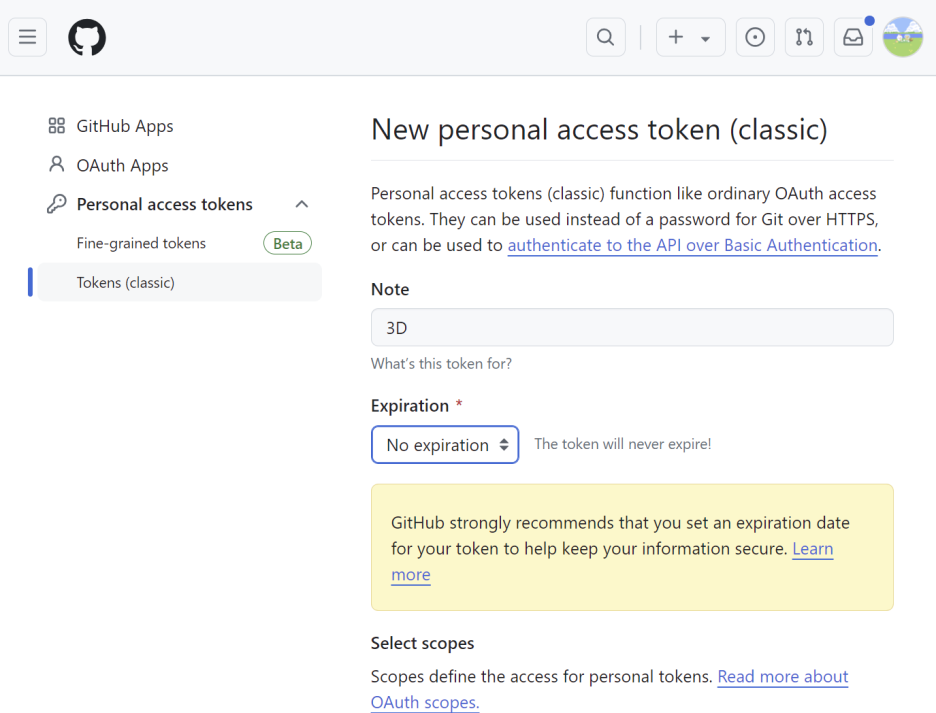Image resolution: width=936 pixels, height=713 pixels.
Task: Select Tokens (classic) sidebar item
Action: click(x=180, y=282)
